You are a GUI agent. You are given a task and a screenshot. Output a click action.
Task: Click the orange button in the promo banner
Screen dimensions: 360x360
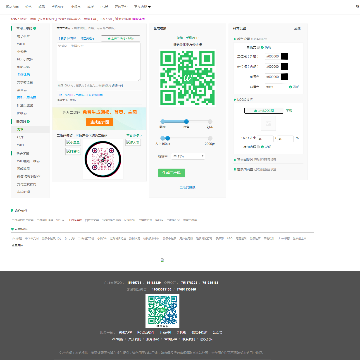point(99,122)
